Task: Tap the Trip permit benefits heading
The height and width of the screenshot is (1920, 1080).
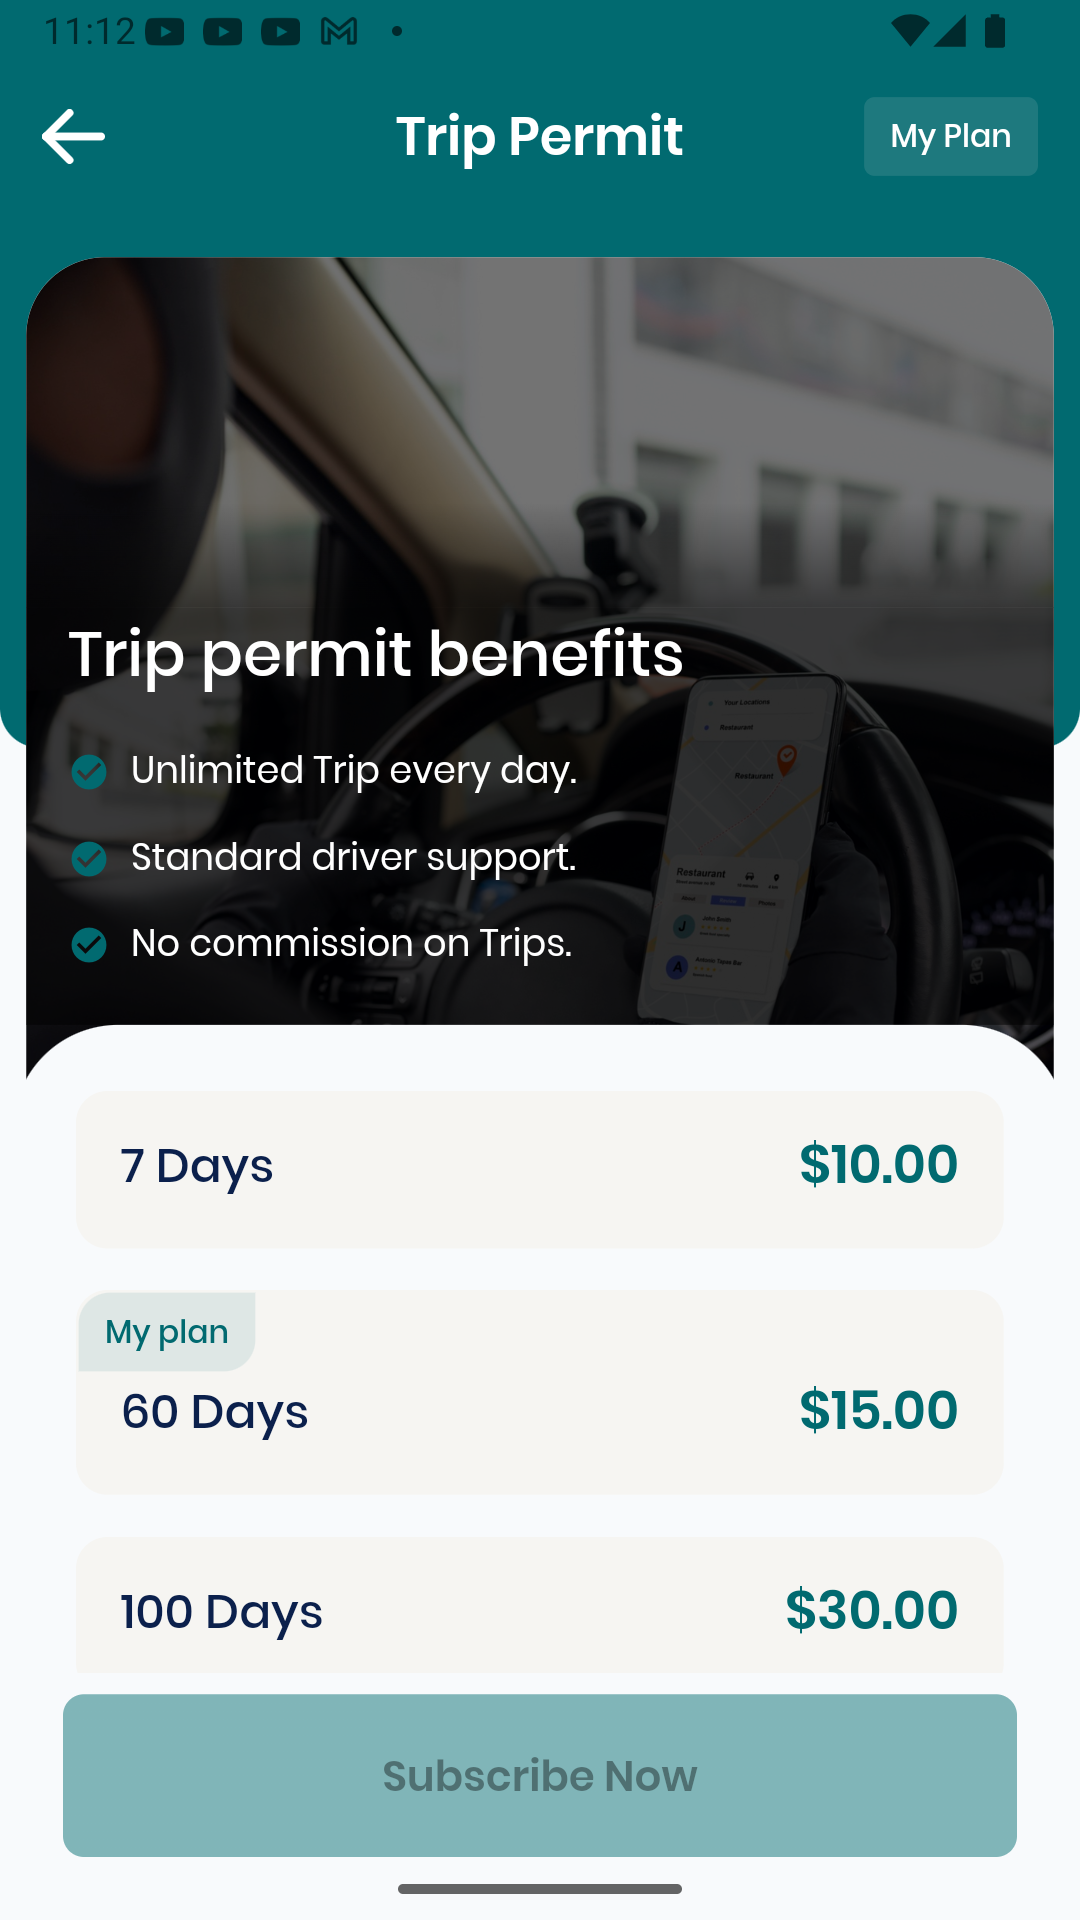Action: (x=376, y=655)
